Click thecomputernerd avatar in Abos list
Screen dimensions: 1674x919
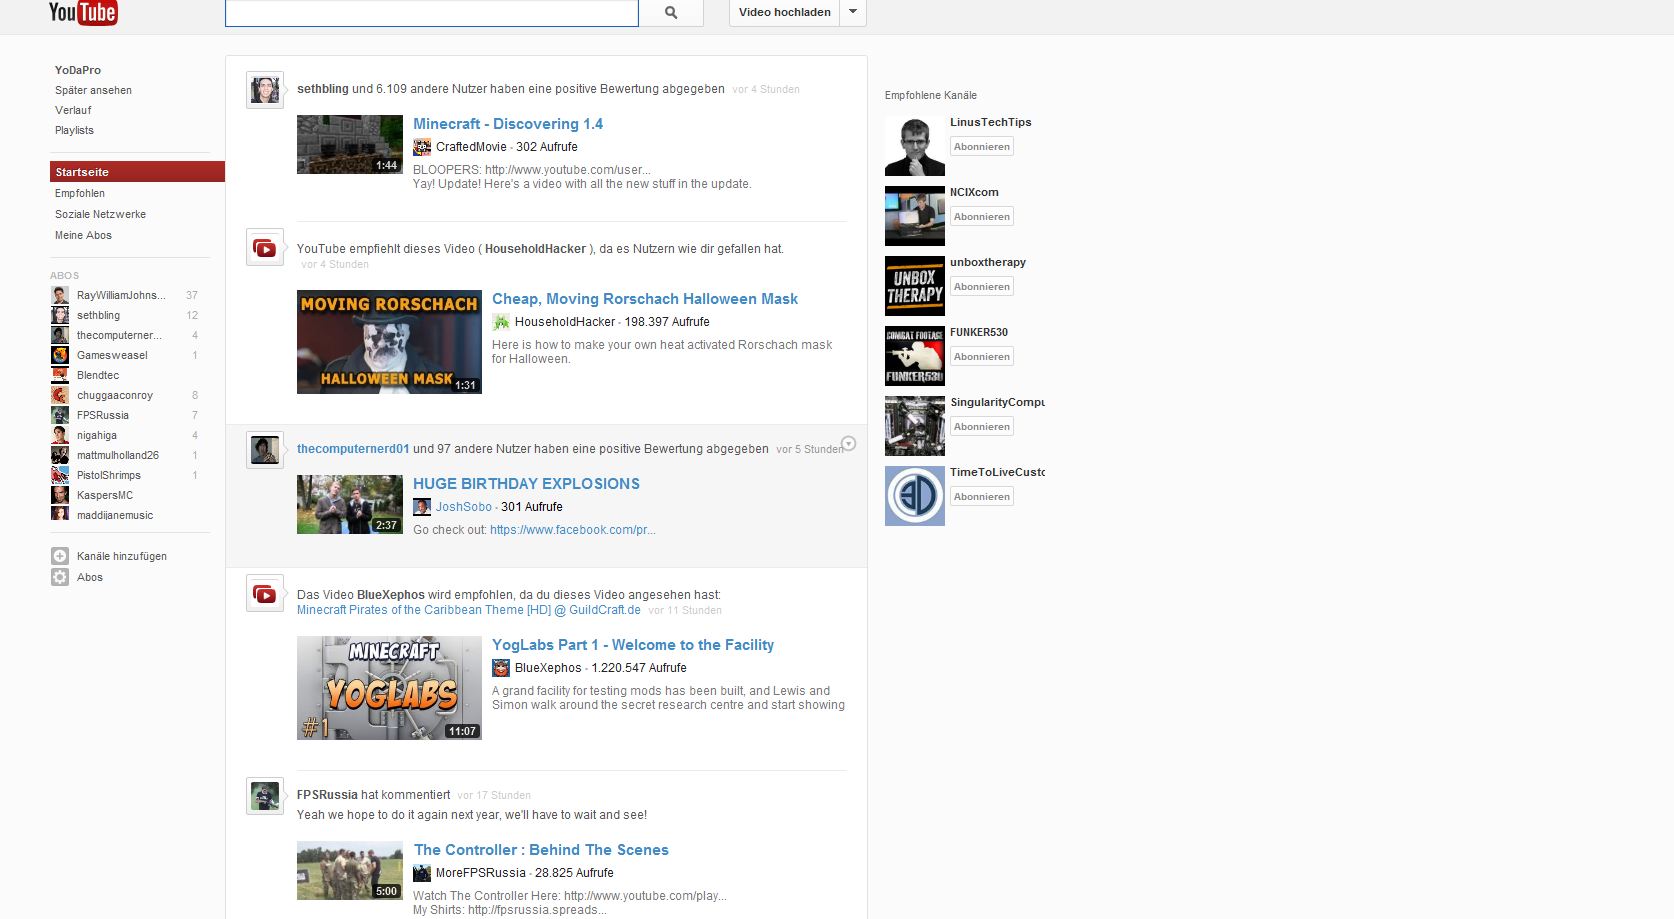click(x=60, y=335)
